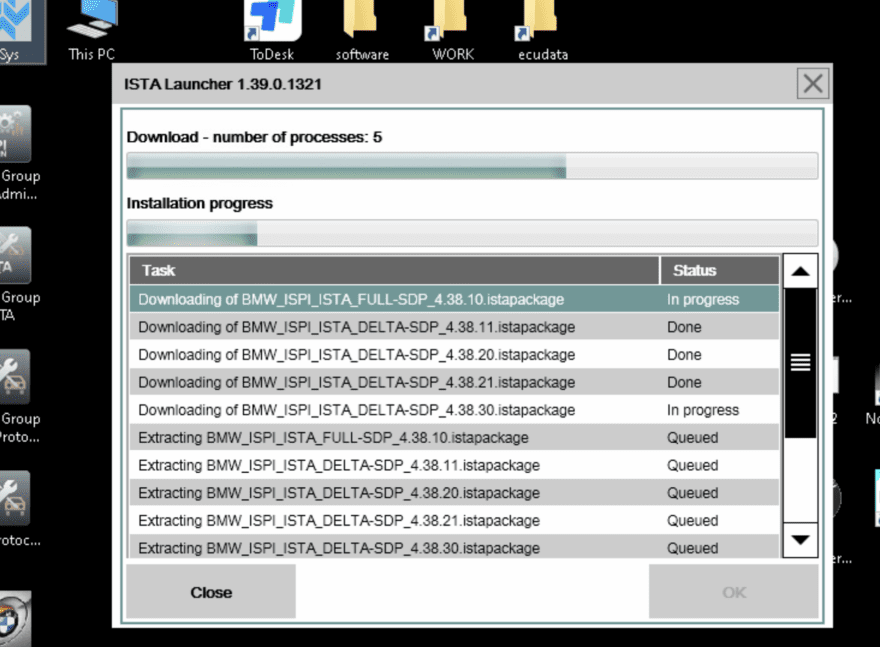This screenshot has width=880, height=647.
Task: Open the software folder on desktop
Action: coord(362,29)
